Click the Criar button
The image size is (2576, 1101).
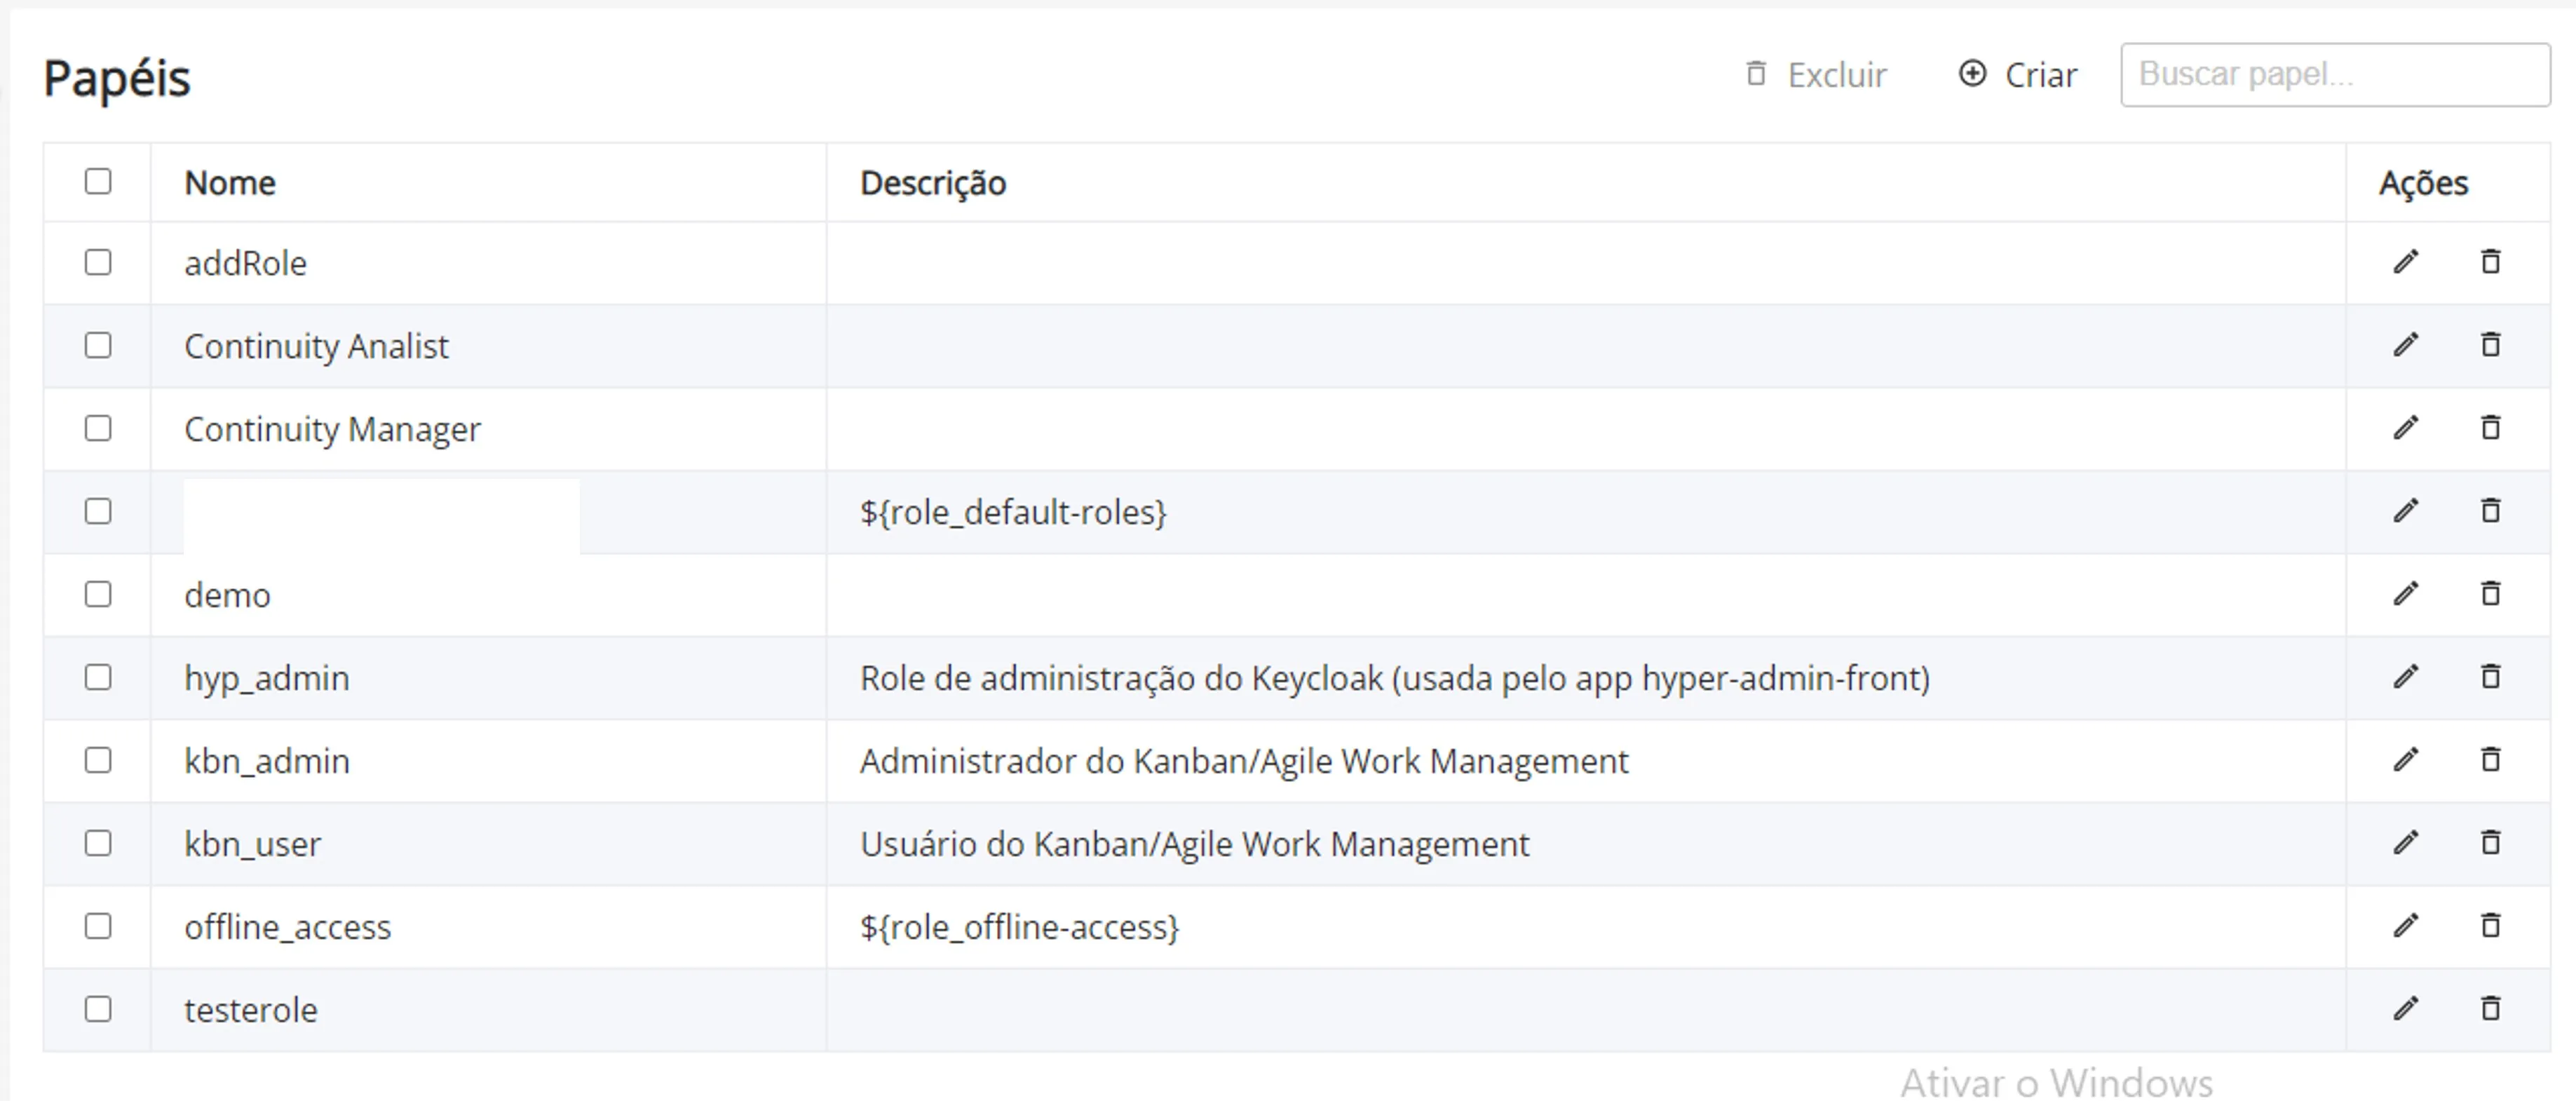(x=2018, y=75)
